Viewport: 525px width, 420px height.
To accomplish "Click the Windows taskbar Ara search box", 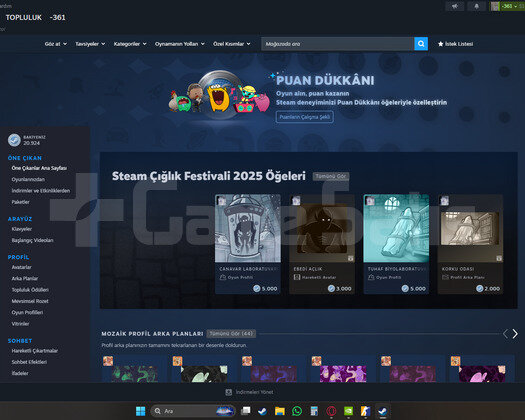I will [x=193, y=411].
